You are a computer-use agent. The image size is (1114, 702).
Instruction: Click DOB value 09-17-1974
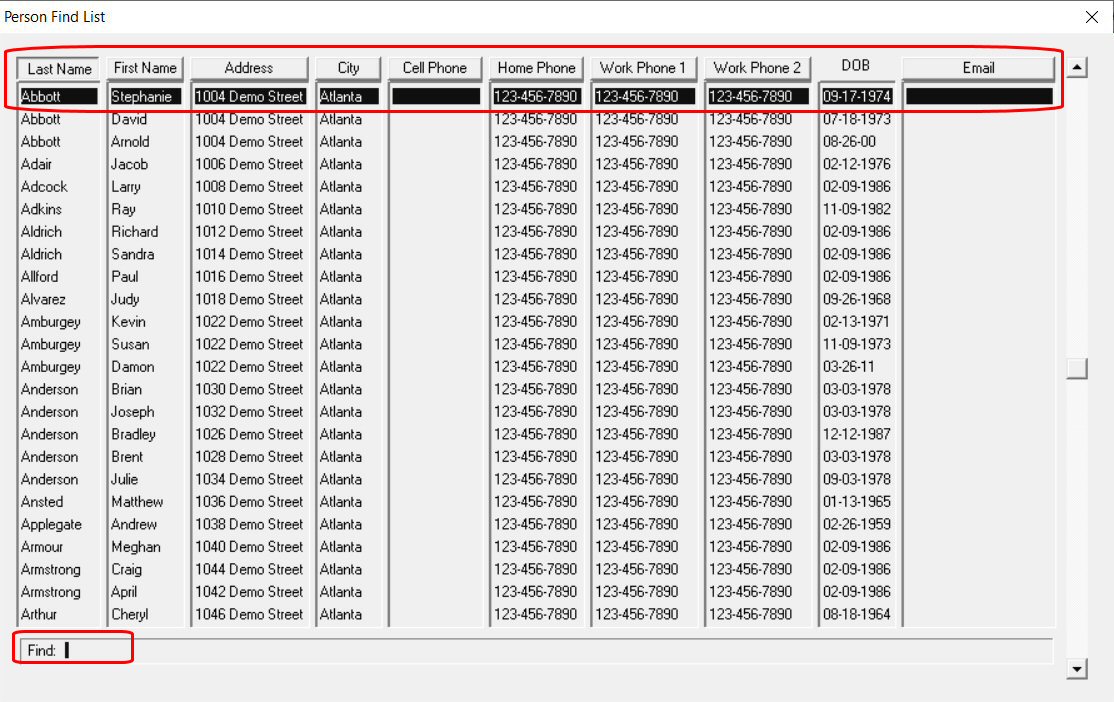[x=857, y=97]
